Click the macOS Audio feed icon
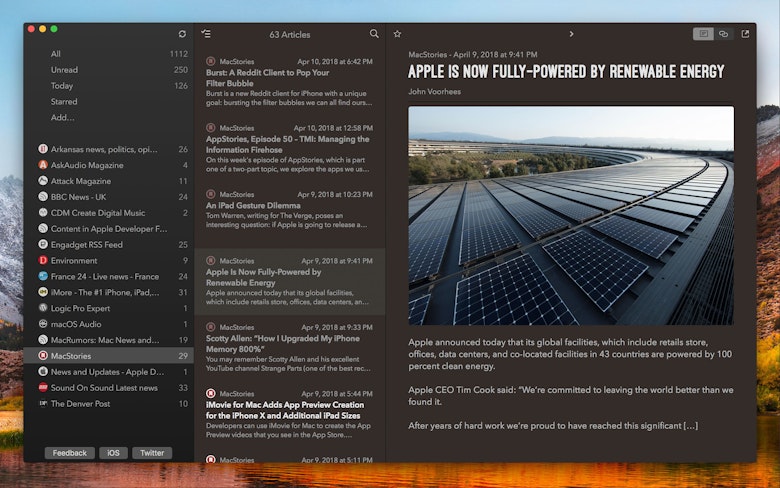This screenshot has width=780, height=488. [x=43, y=324]
